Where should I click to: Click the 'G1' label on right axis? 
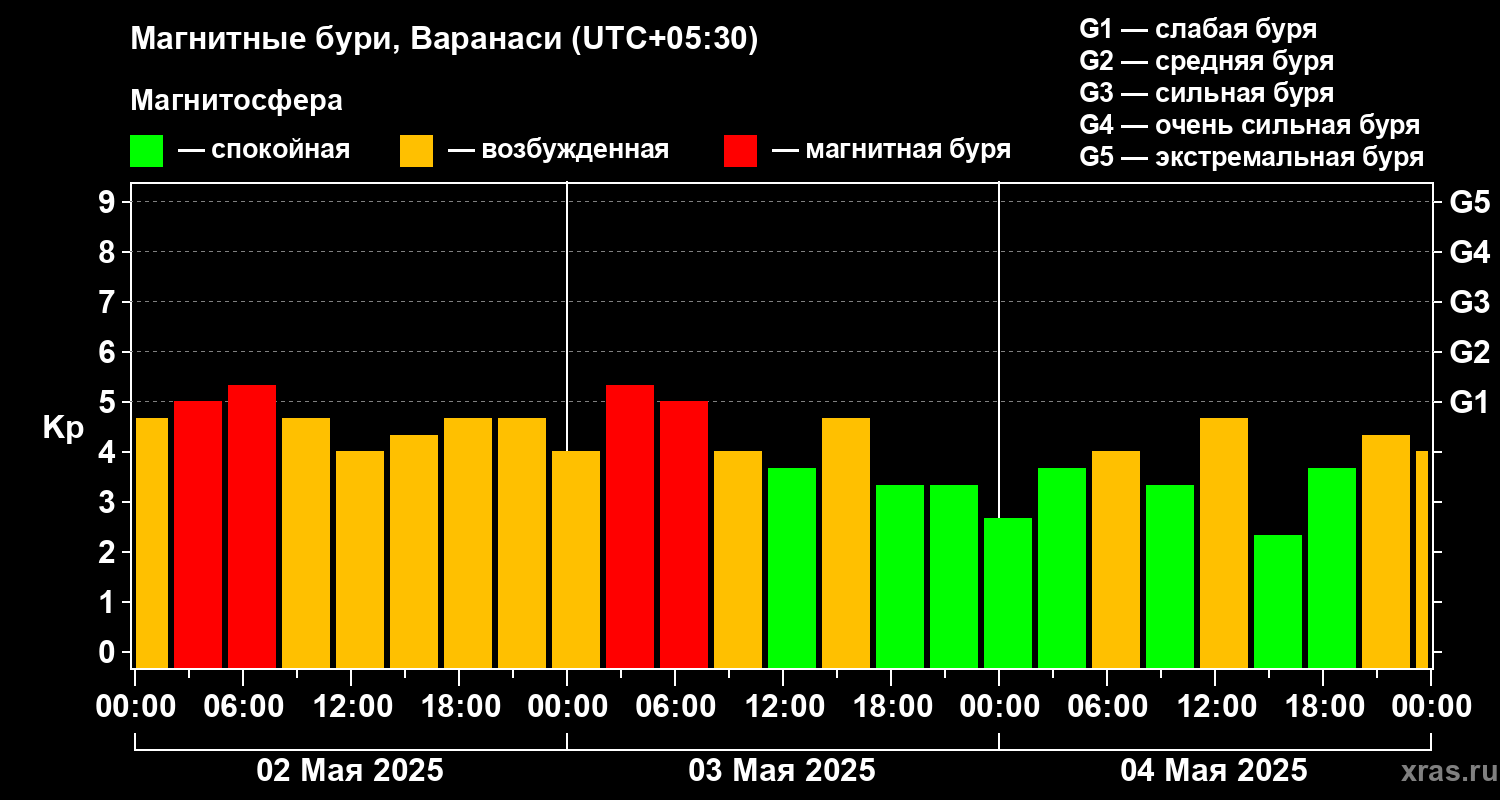point(1470,402)
